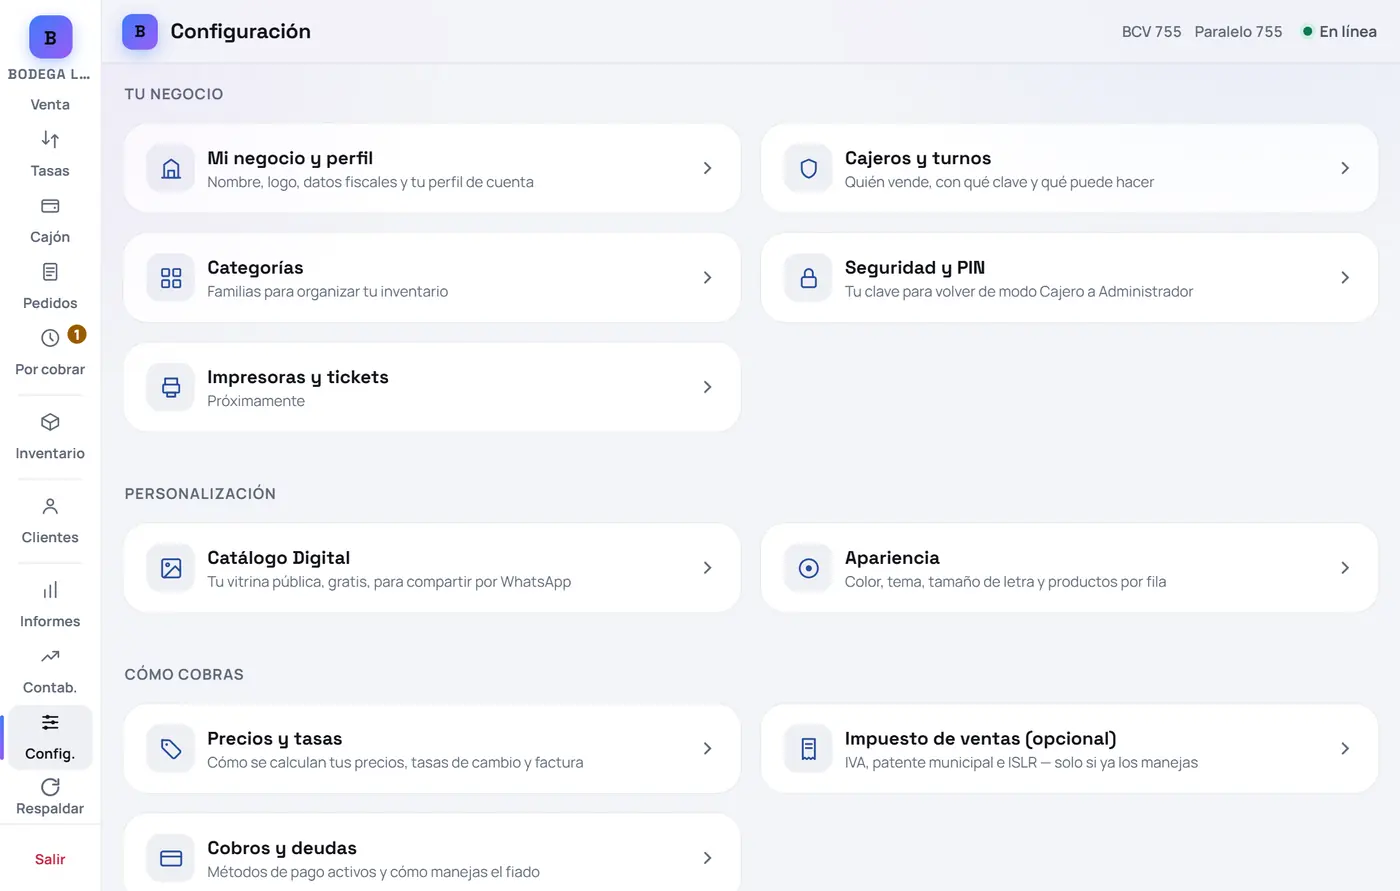Click the BCV 755 rate indicator
Viewport: 1400px width, 891px height.
(1151, 32)
